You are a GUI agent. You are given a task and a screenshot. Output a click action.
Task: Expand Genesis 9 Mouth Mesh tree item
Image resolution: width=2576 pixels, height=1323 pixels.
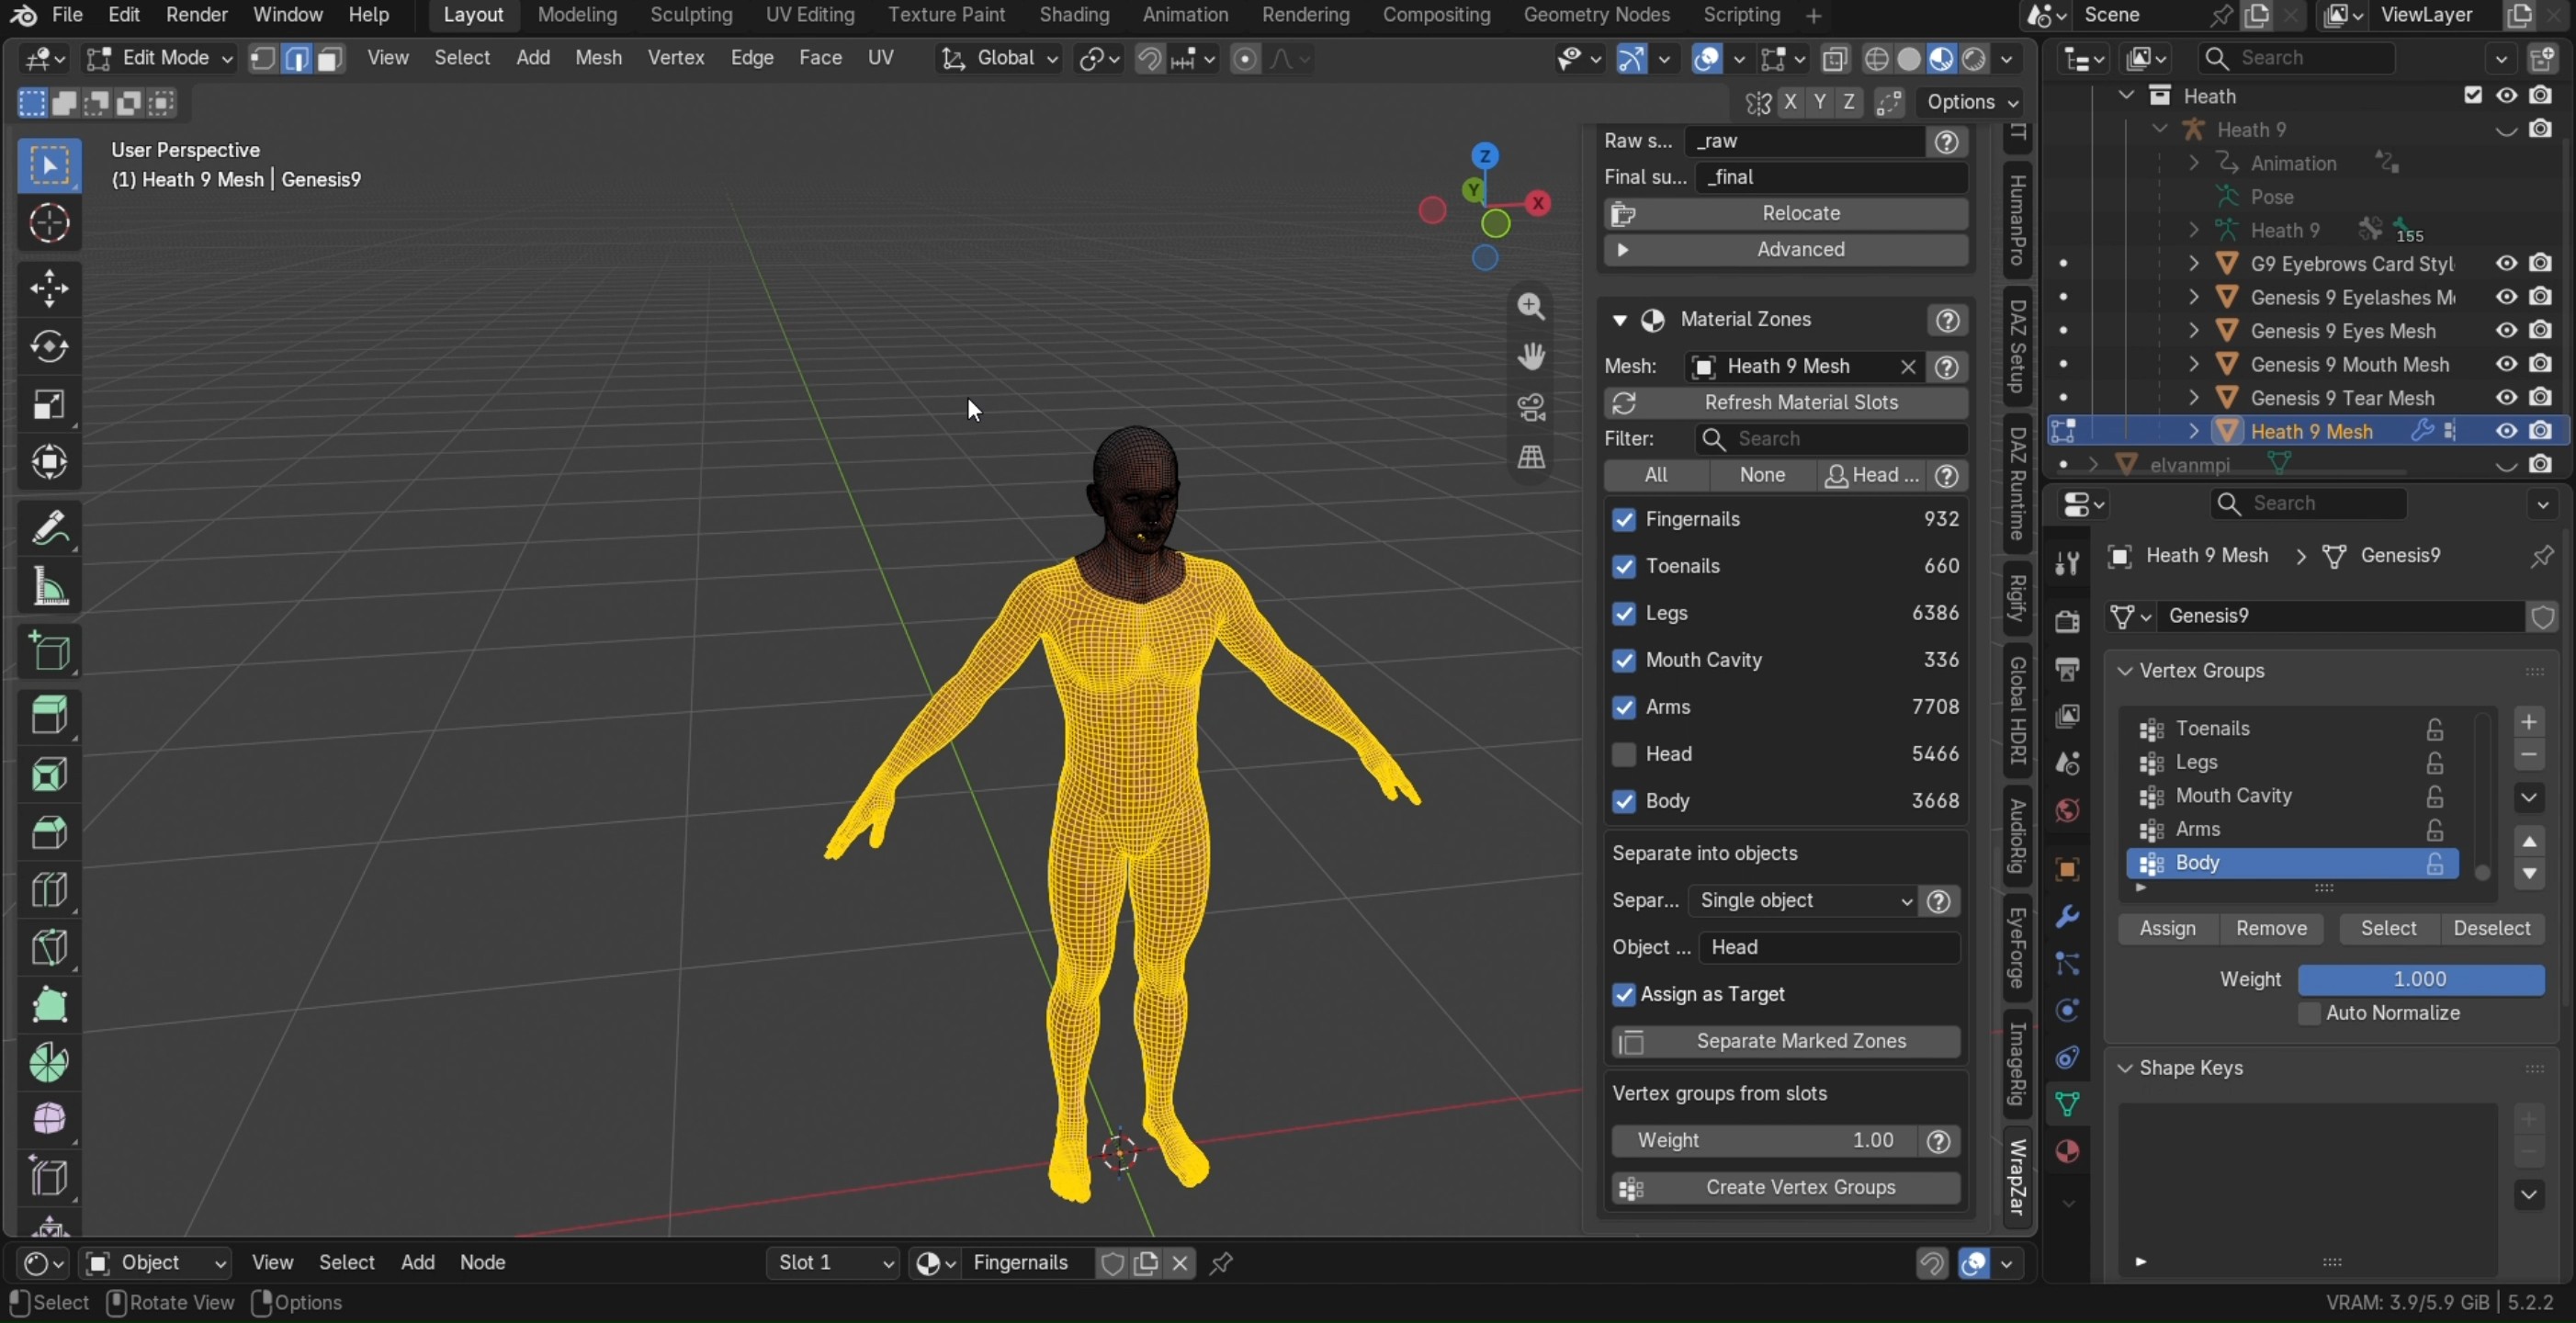(2193, 364)
